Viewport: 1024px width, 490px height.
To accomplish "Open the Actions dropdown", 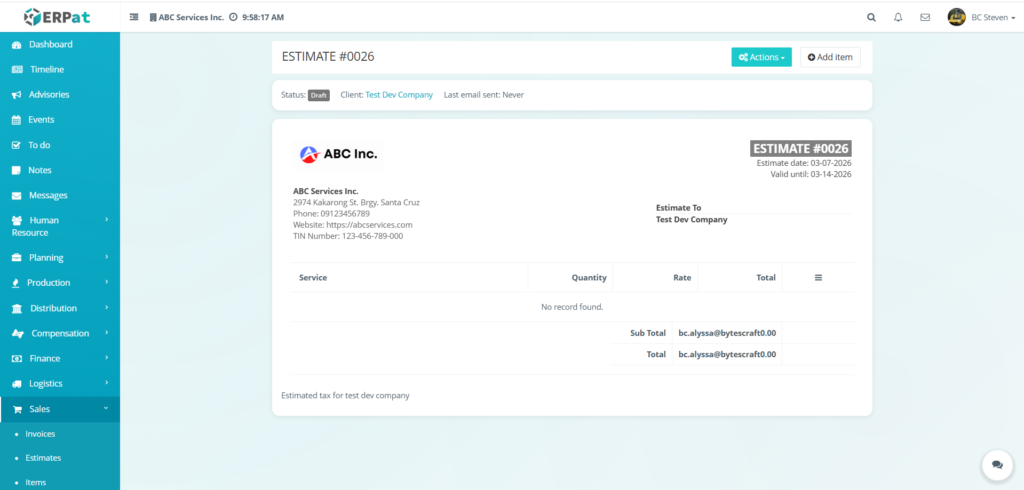I will (761, 57).
